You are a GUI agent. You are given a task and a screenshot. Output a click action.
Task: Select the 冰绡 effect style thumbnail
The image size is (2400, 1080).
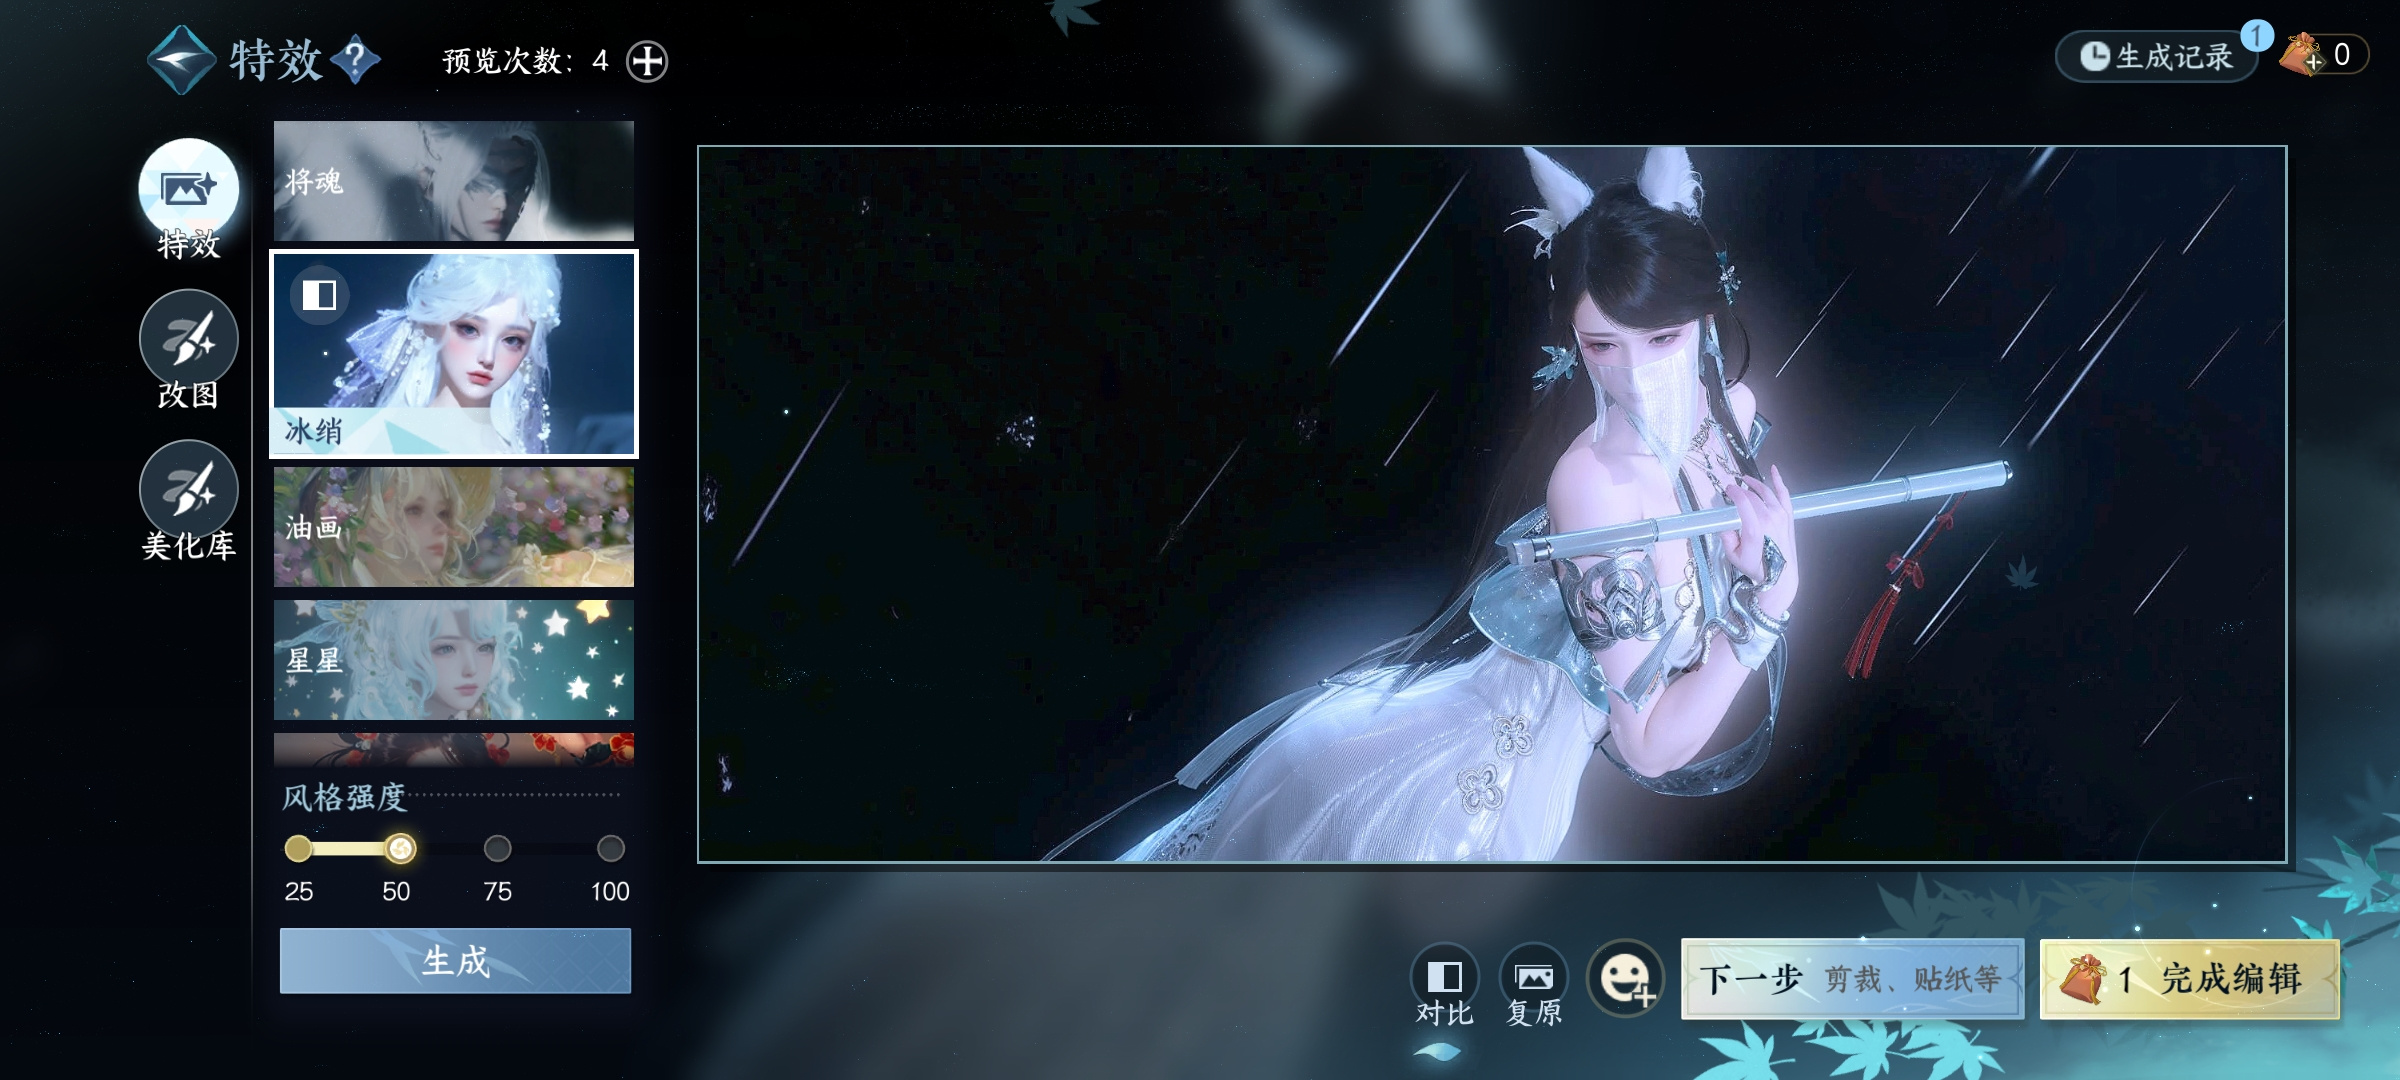[454, 354]
